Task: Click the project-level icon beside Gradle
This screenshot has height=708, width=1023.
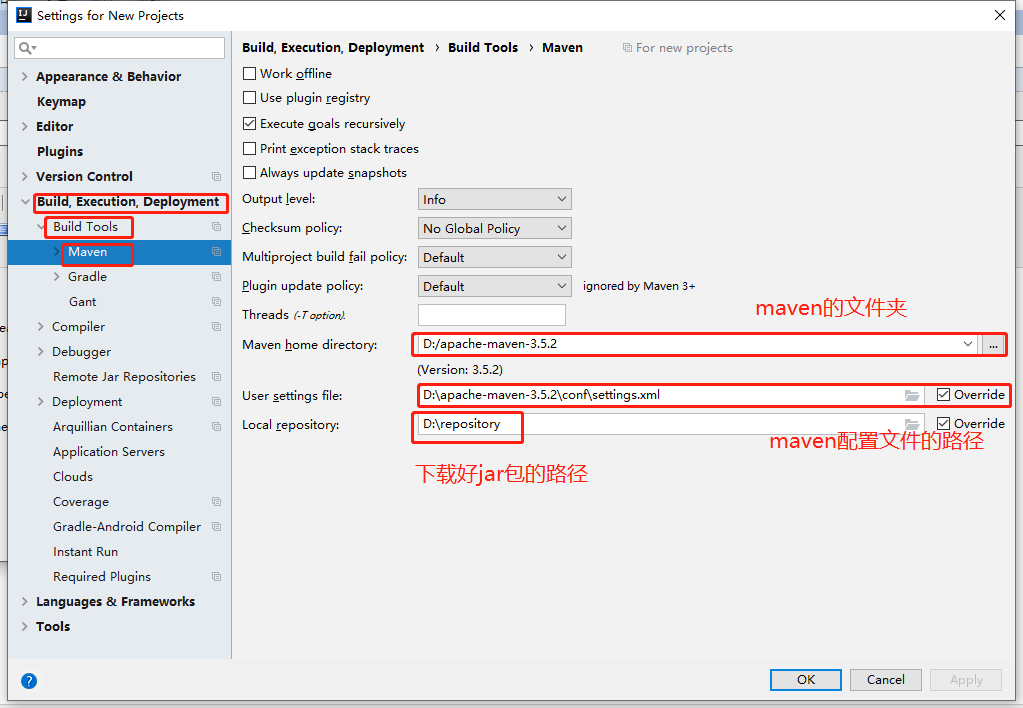Action: 217,277
